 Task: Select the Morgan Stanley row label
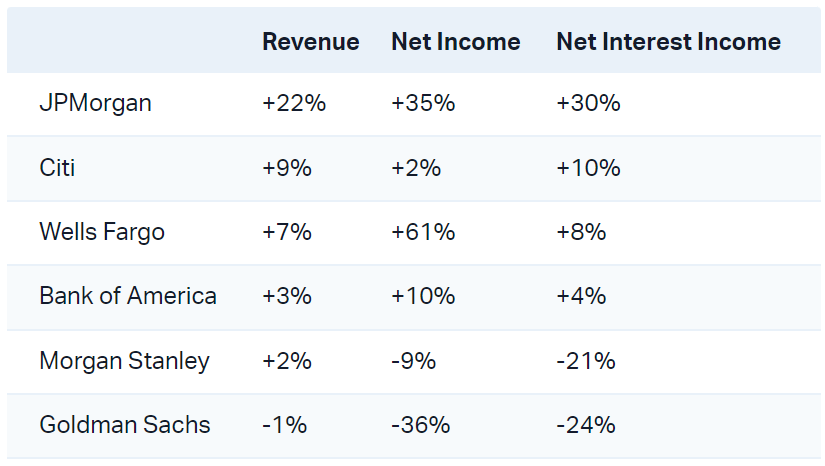coord(124,361)
